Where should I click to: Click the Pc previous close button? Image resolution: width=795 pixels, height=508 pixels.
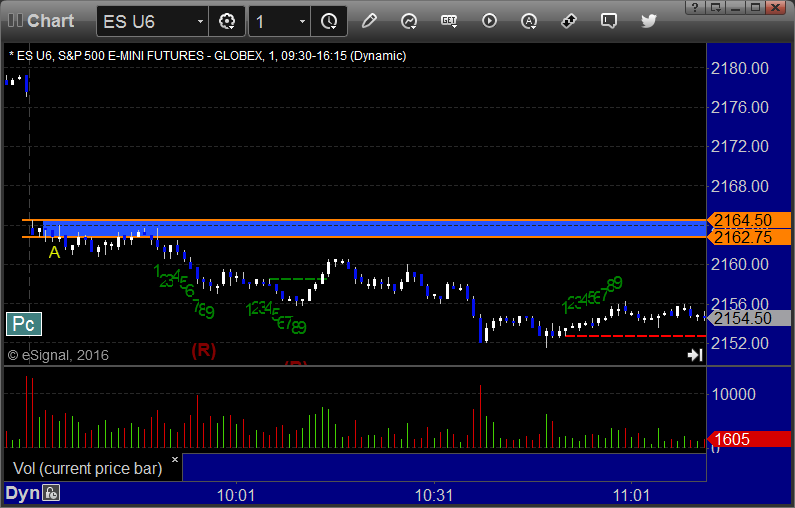24,324
